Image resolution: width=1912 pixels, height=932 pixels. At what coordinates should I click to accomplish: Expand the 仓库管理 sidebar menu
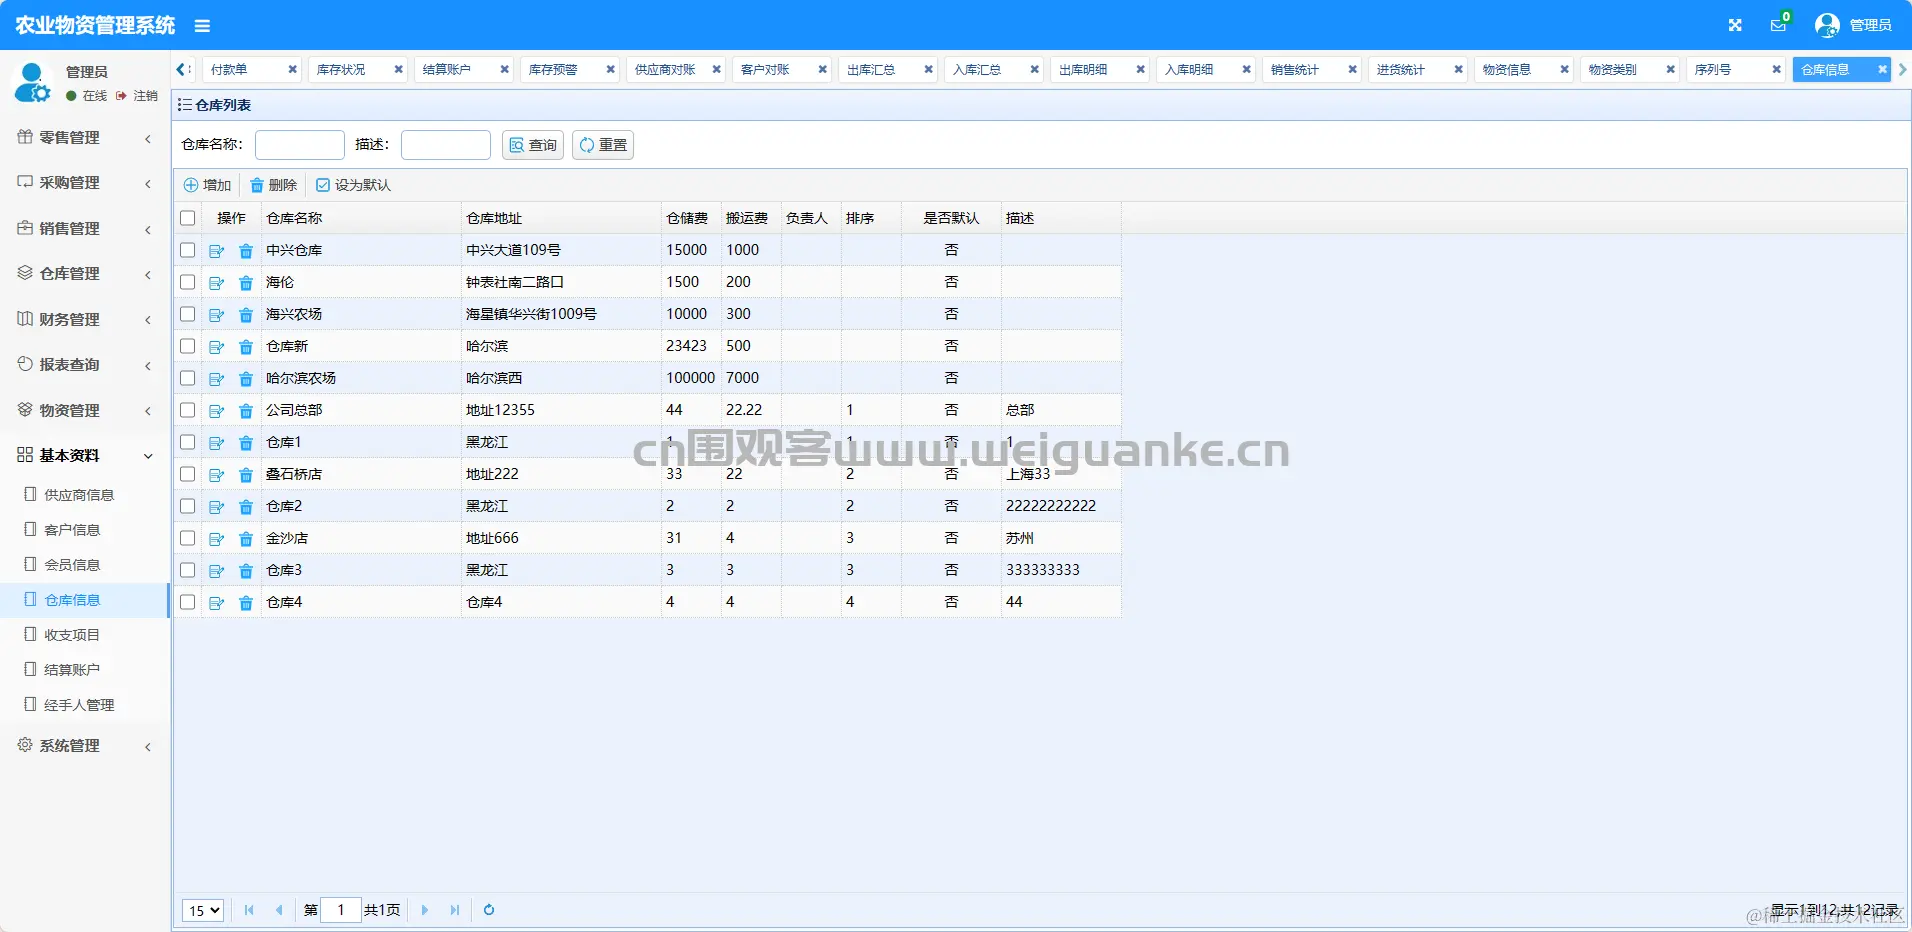[x=85, y=274]
